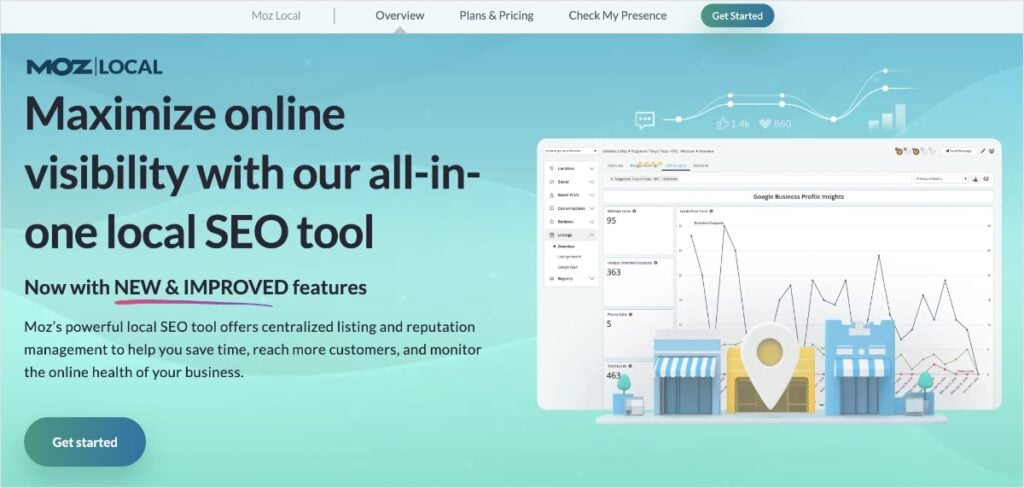Click the phone calls value 5
This screenshot has width=1024, height=488.
(609, 323)
